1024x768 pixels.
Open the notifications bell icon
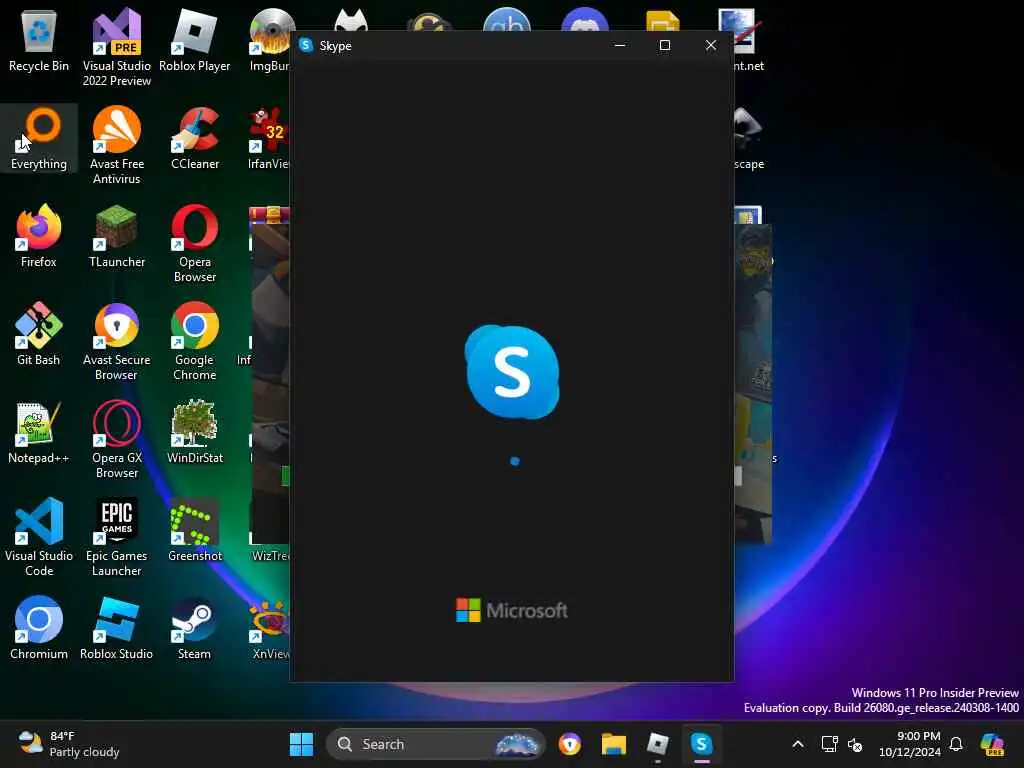pyautogui.click(x=956, y=744)
